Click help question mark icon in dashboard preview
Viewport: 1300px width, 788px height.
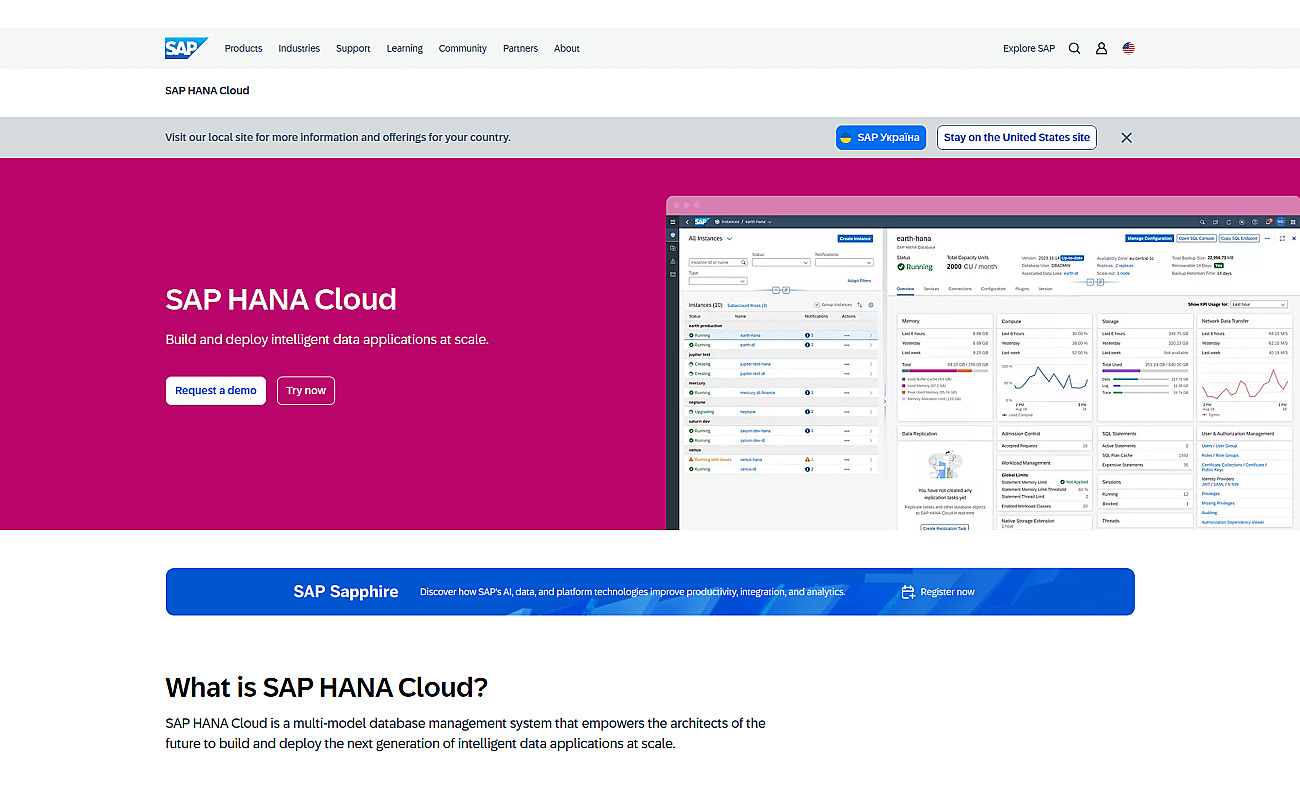[x=1255, y=222]
